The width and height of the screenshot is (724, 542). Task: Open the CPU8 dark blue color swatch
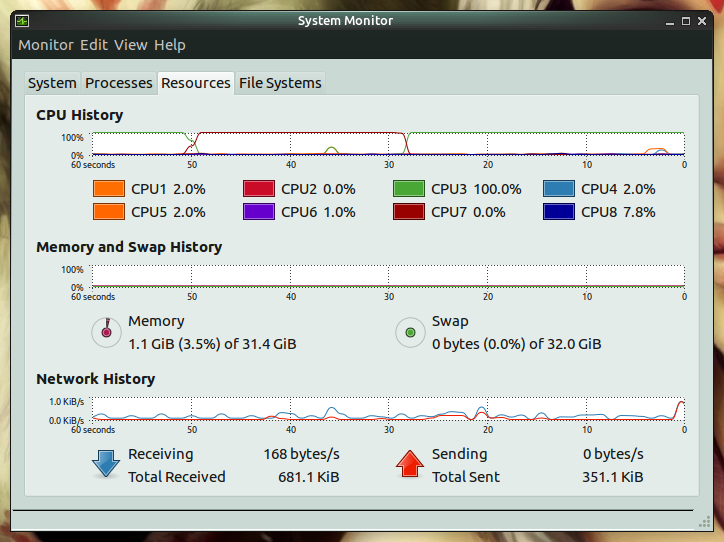pos(559,212)
